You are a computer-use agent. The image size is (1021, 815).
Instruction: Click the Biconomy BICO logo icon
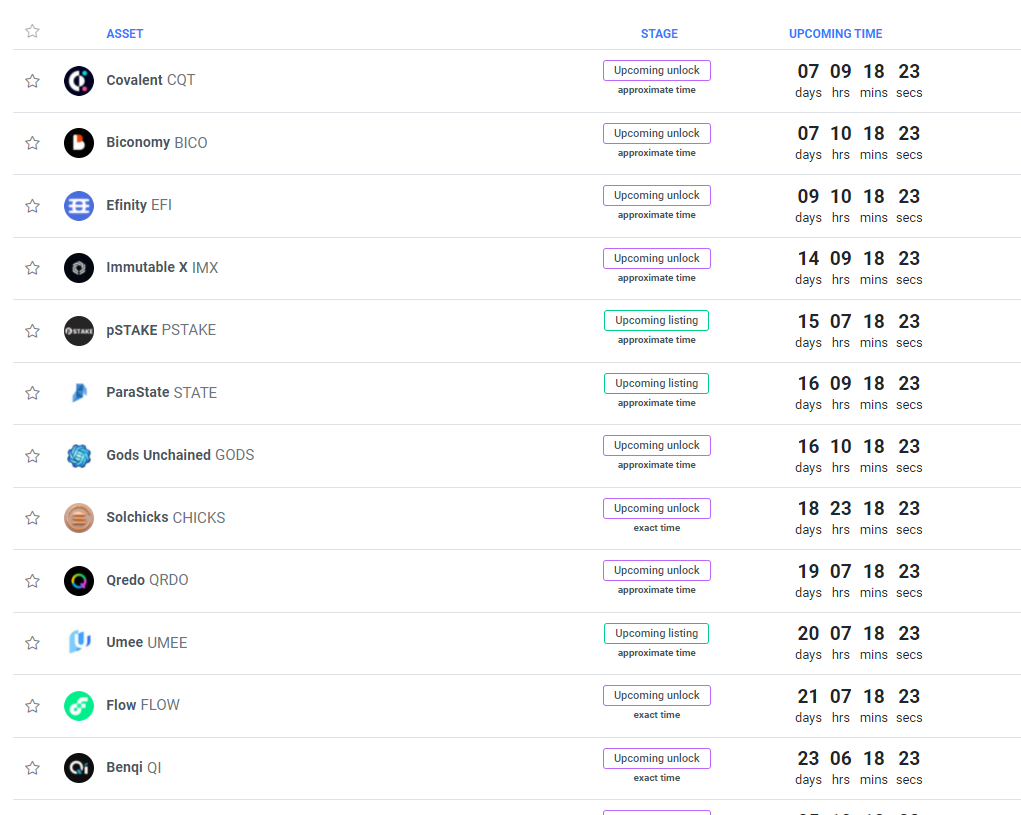click(79, 143)
